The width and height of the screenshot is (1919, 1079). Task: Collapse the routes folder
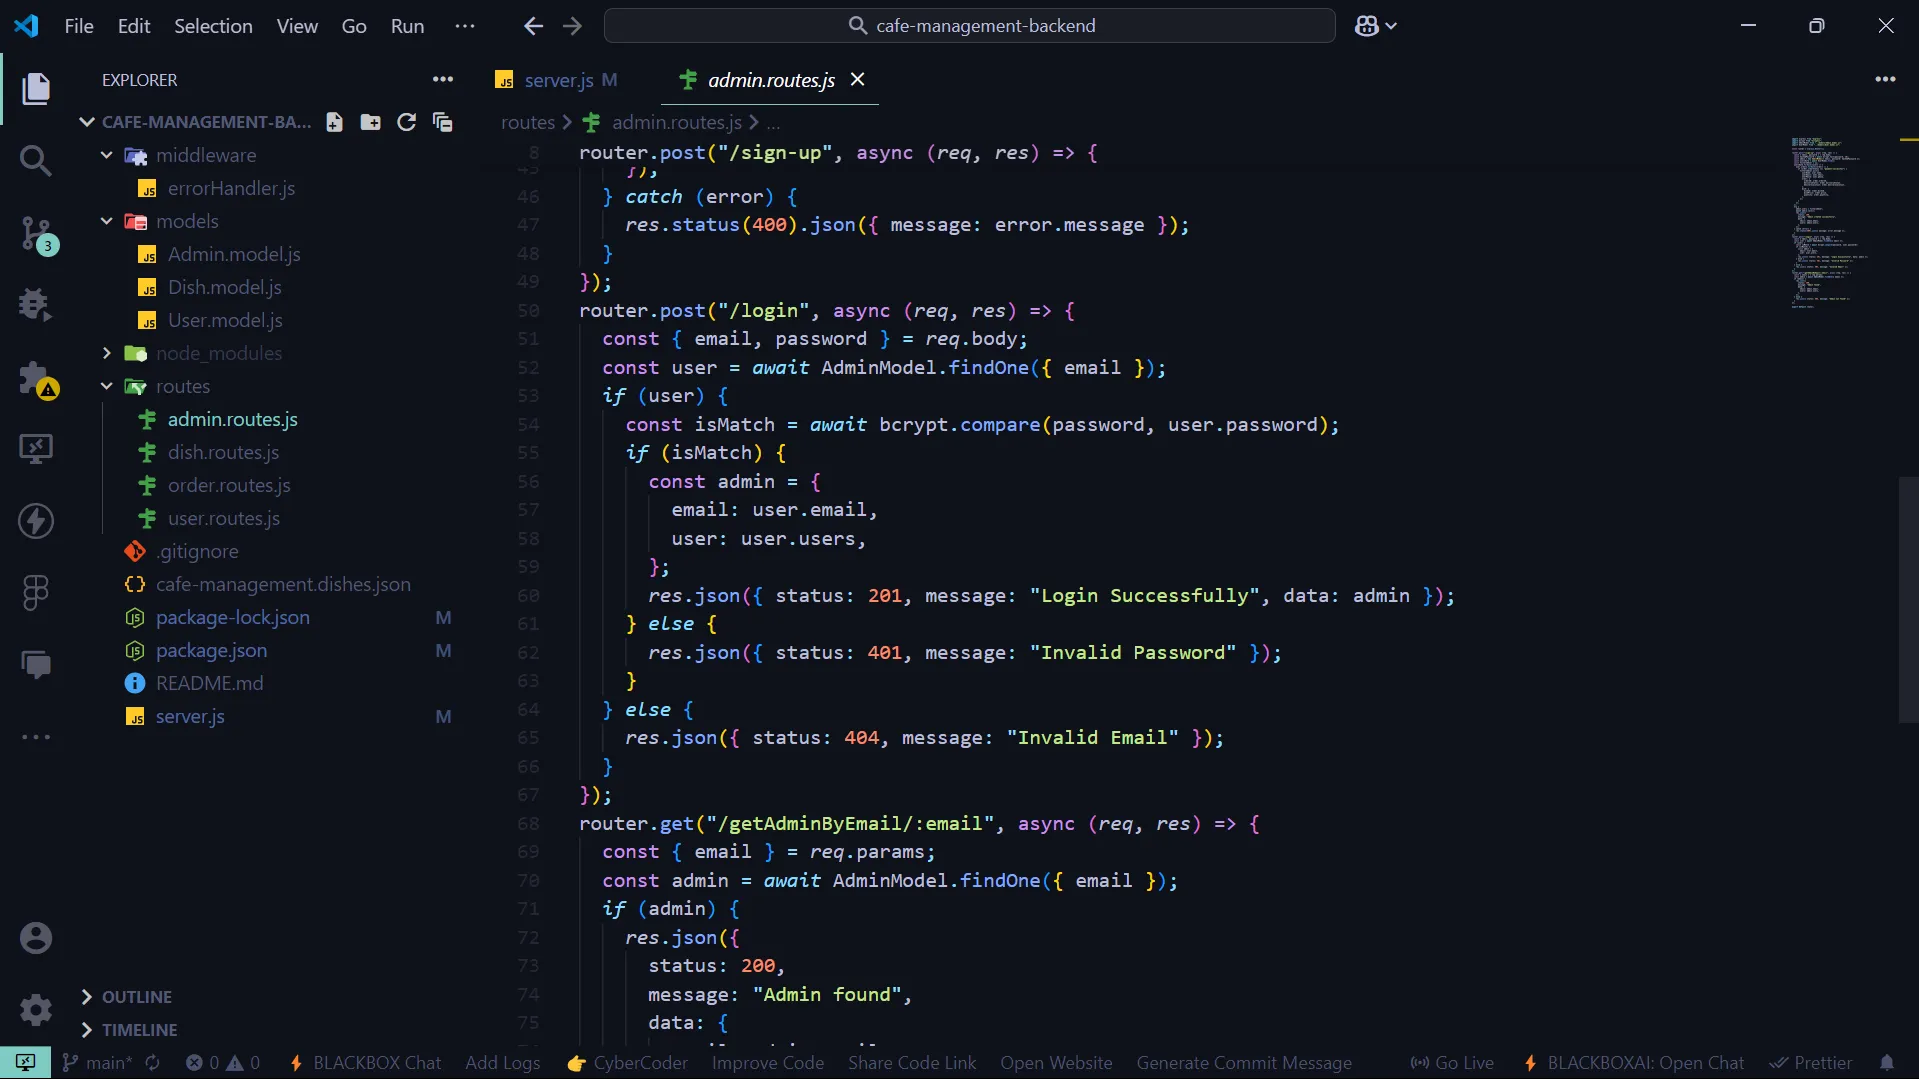tap(107, 386)
